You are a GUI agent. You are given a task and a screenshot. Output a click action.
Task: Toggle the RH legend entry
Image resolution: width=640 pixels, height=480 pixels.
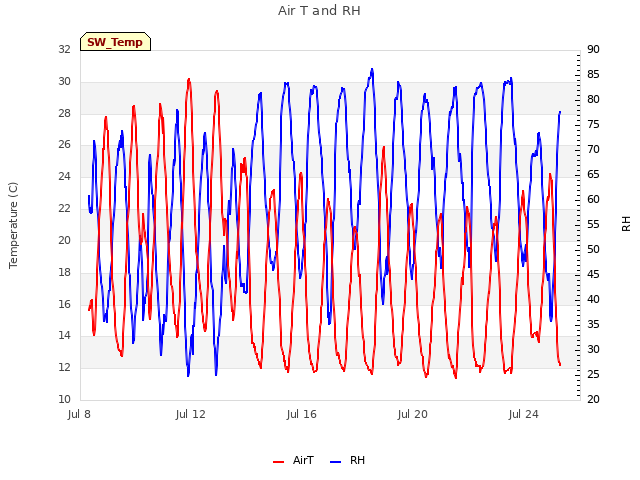point(347,460)
